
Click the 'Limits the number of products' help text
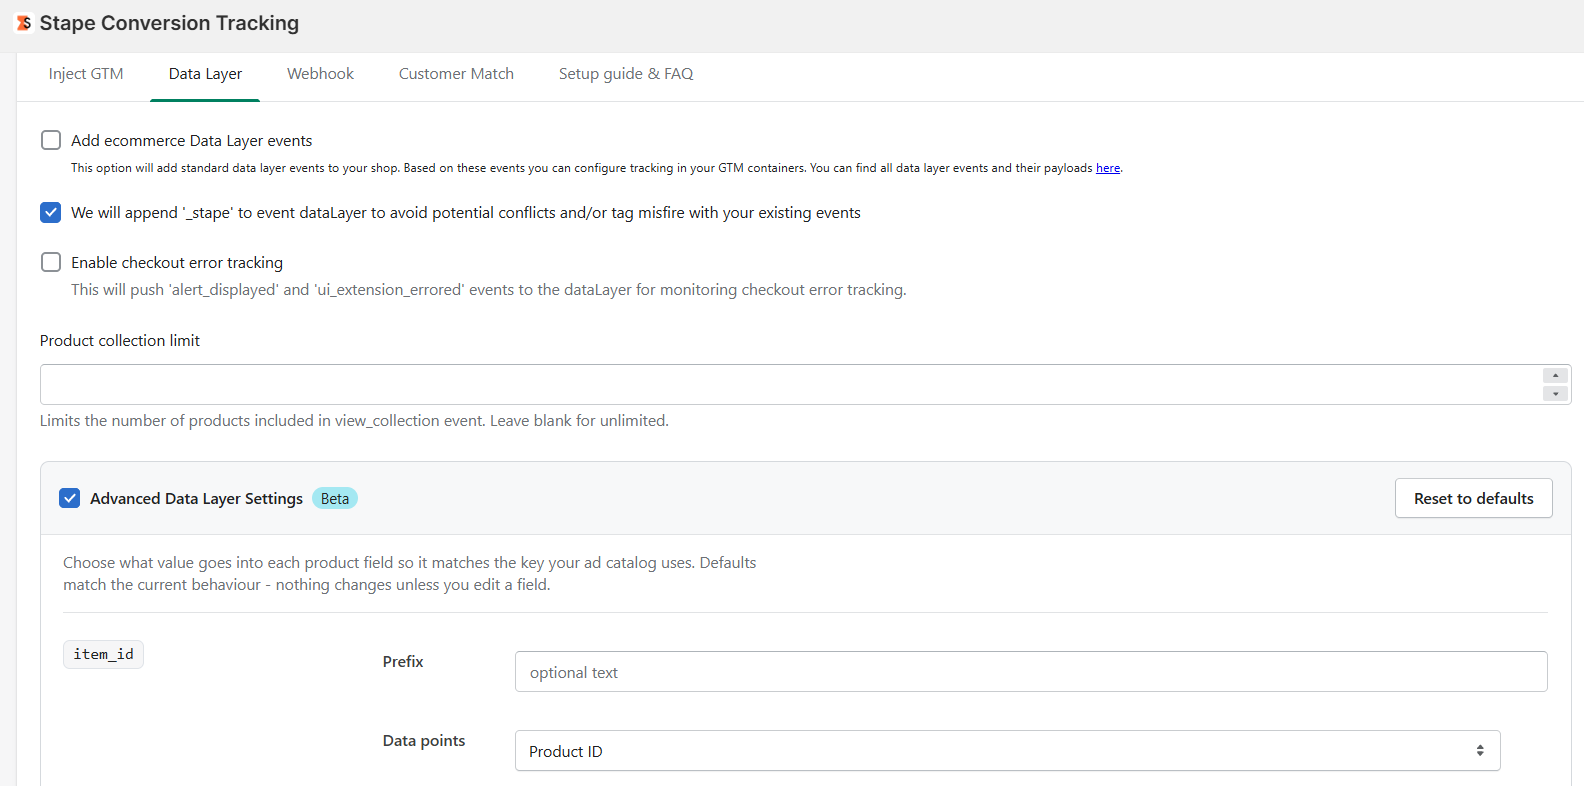[354, 421]
